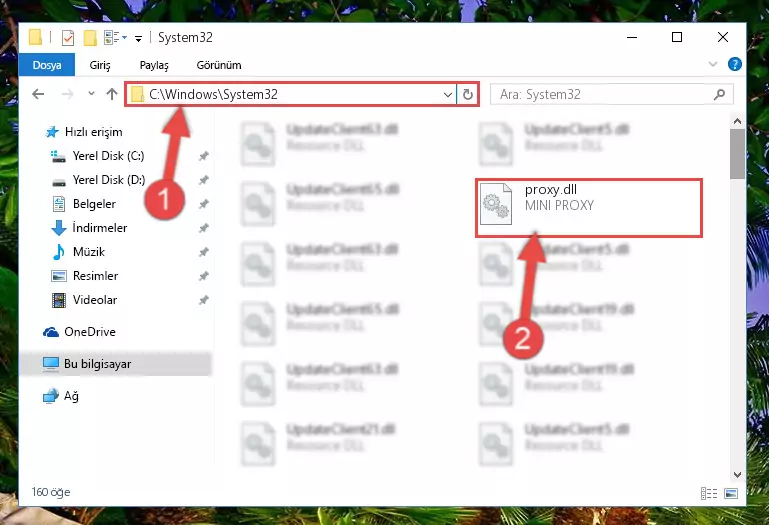Click the vertical scrollbar thumb
The image size is (769, 525).
tap(737, 154)
